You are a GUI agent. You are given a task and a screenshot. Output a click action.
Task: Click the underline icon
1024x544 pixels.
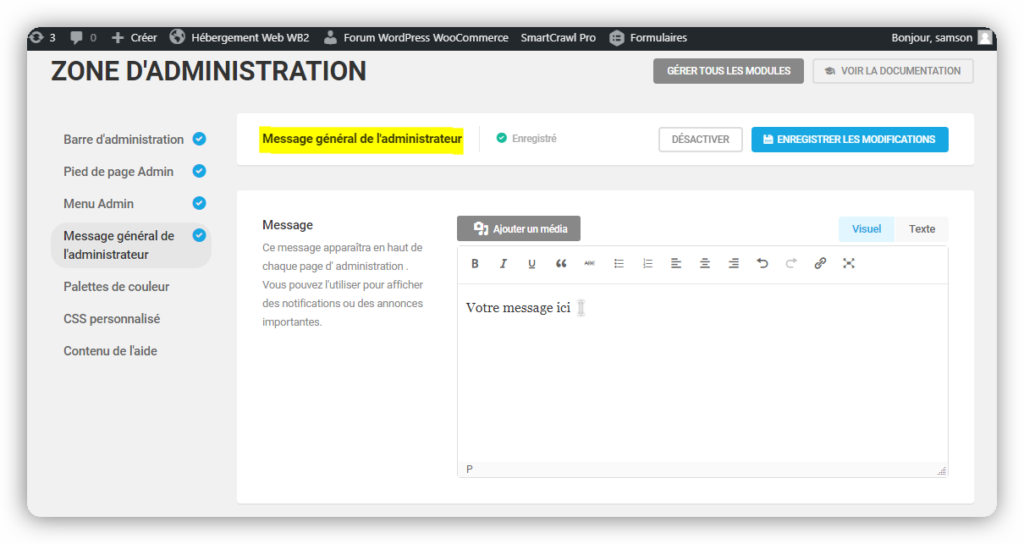pos(532,264)
